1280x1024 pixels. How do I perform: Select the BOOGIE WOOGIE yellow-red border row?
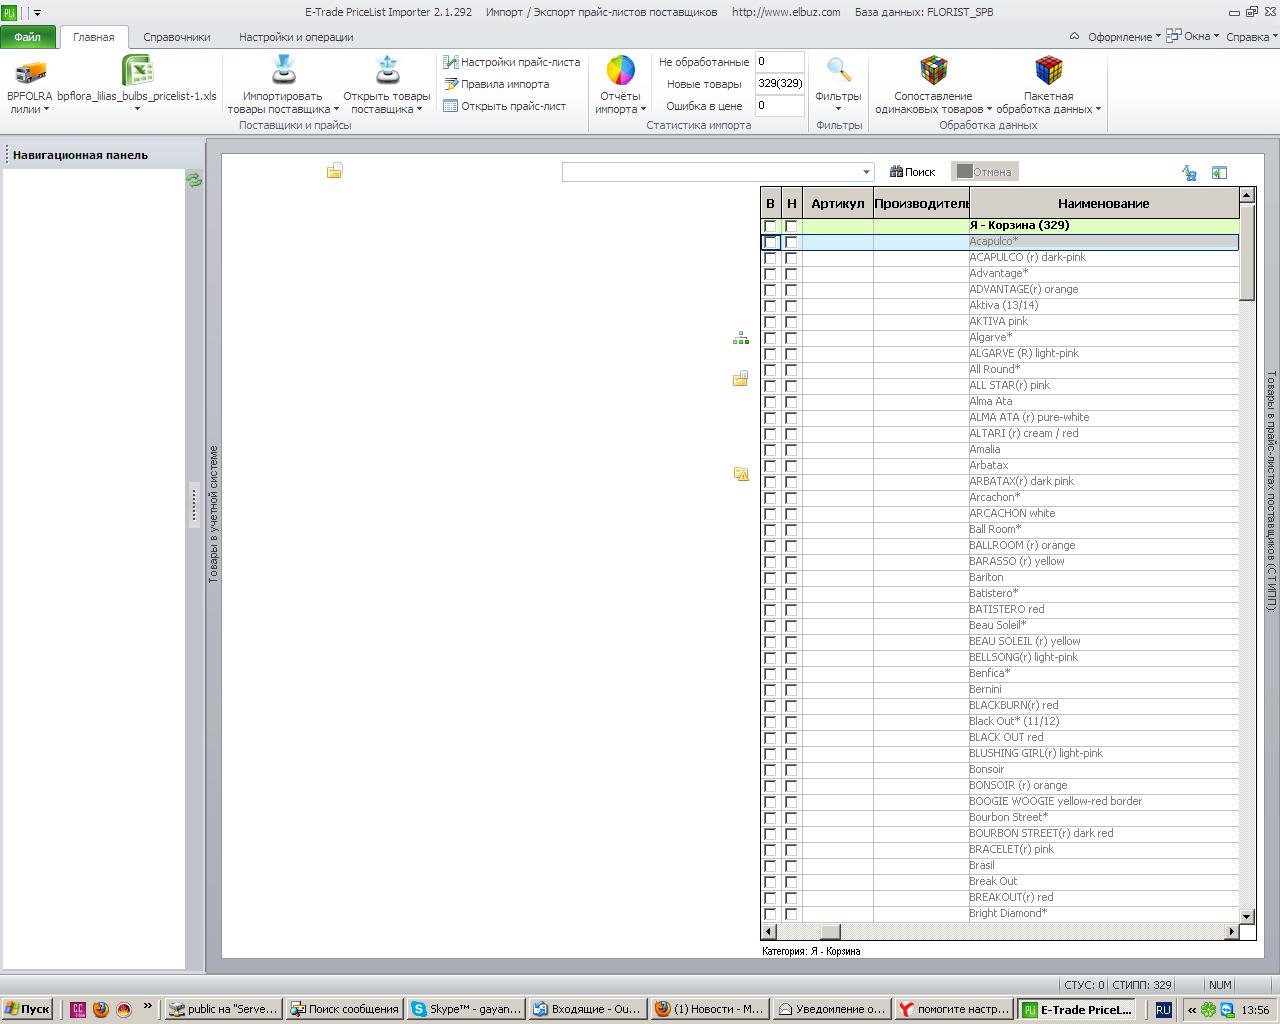coord(1000,801)
